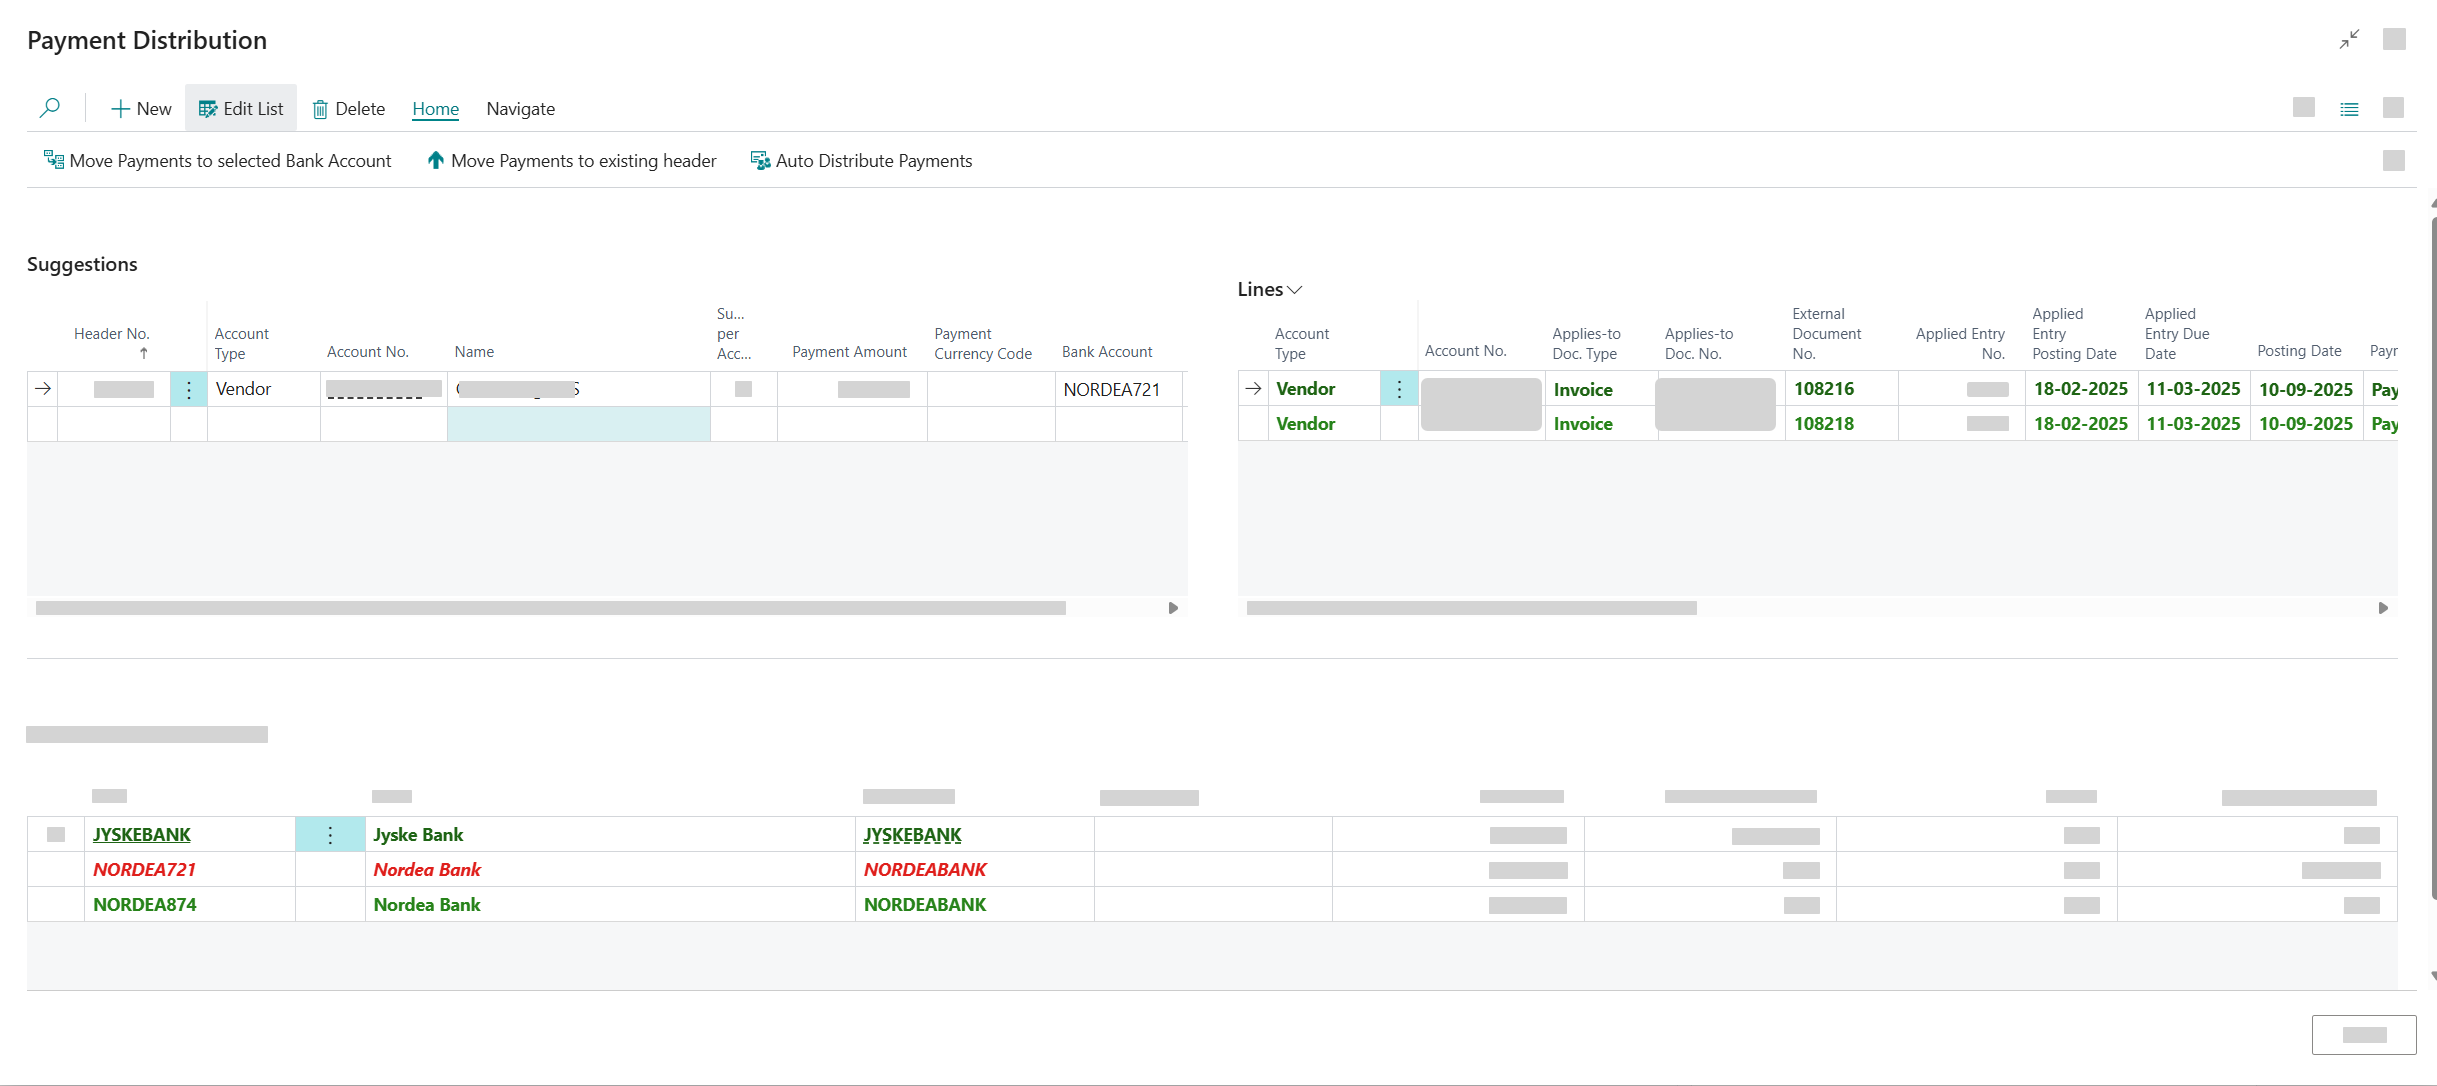The image size is (2437, 1086).
Task: Toggle the Summarize per Account checkbox for Vendor row
Action: 743,389
